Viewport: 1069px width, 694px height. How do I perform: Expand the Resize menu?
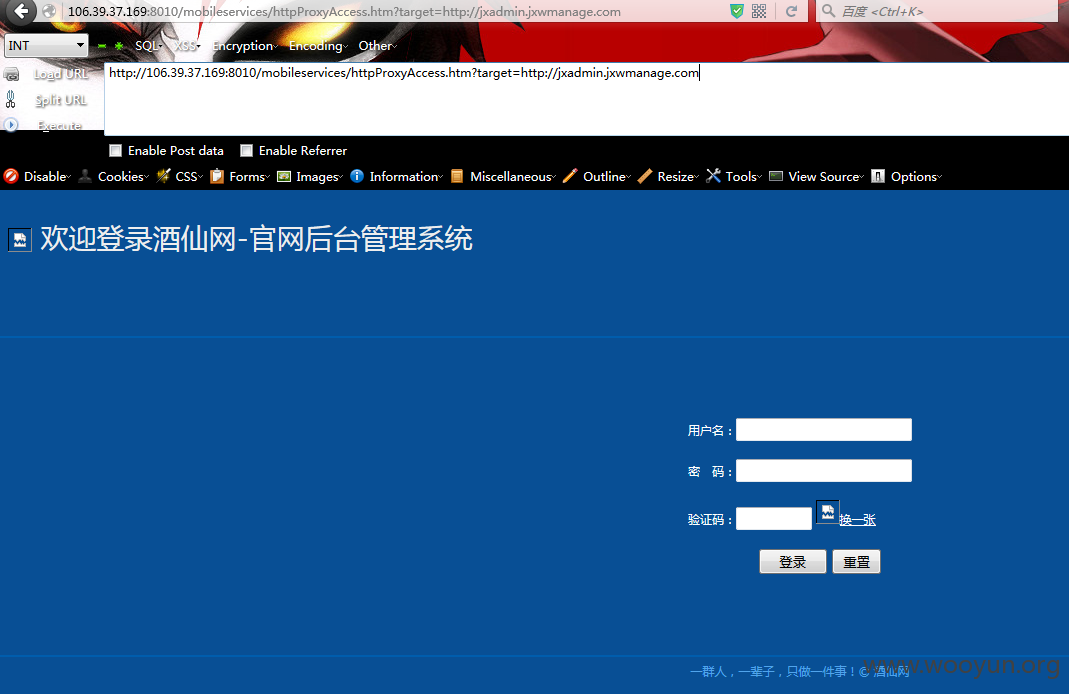(x=678, y=177)
